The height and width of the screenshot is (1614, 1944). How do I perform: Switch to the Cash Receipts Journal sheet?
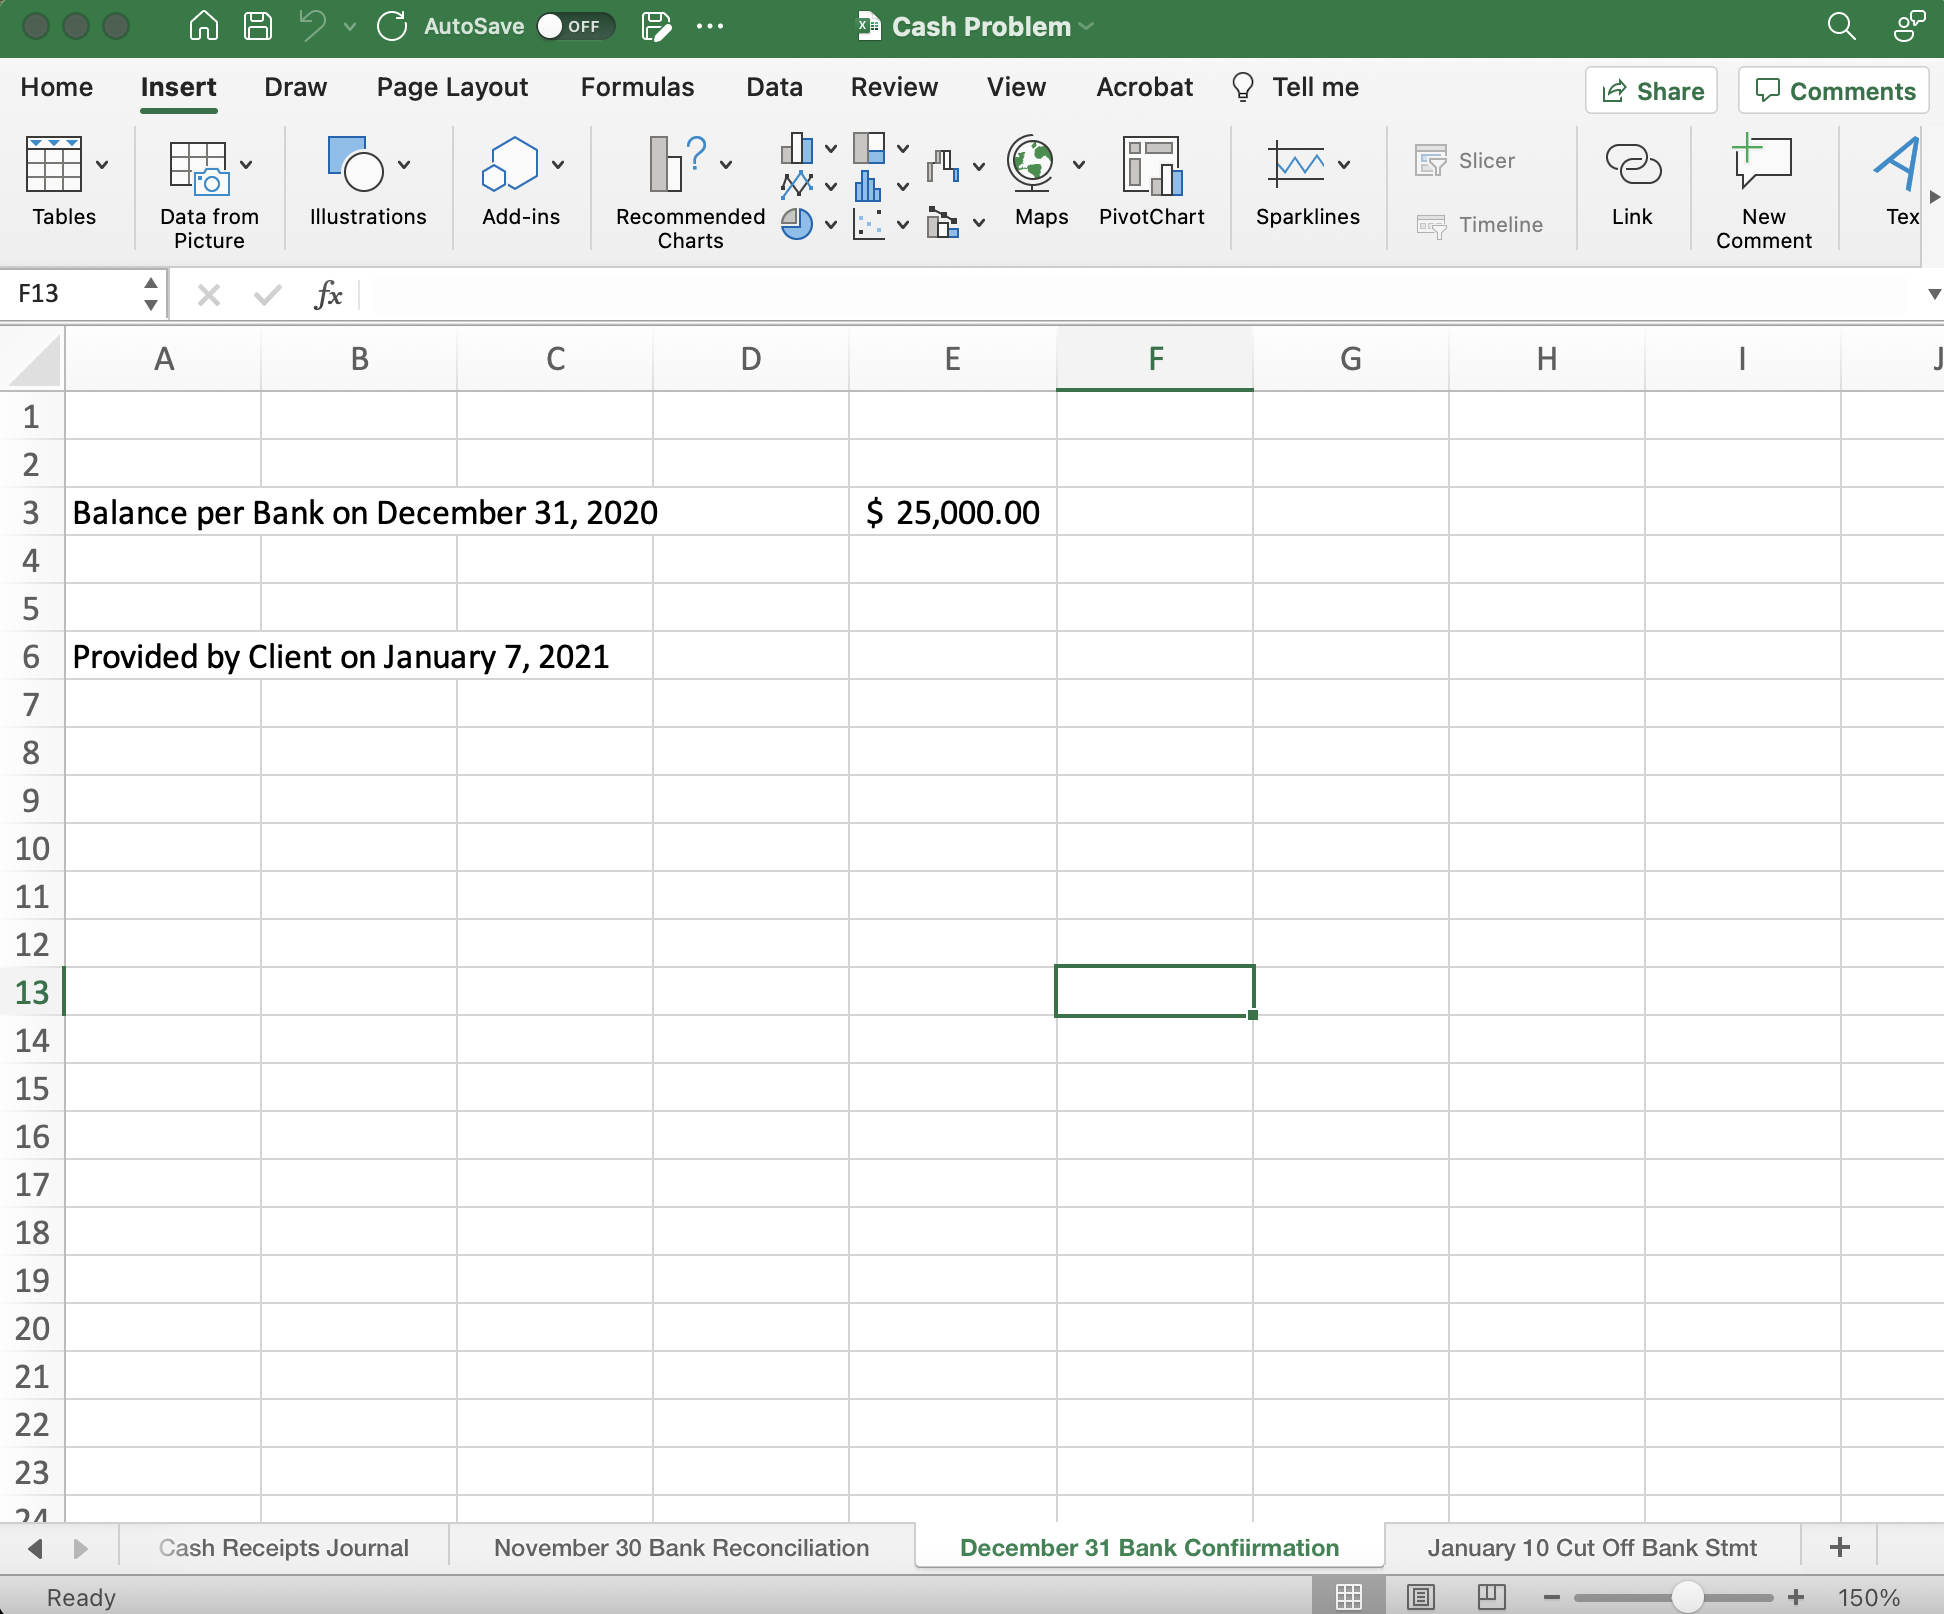(283, 1548)
